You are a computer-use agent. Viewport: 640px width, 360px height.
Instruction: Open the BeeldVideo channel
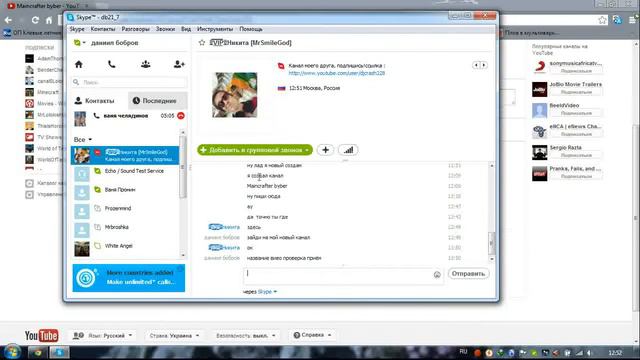click(x=564, y=105)
